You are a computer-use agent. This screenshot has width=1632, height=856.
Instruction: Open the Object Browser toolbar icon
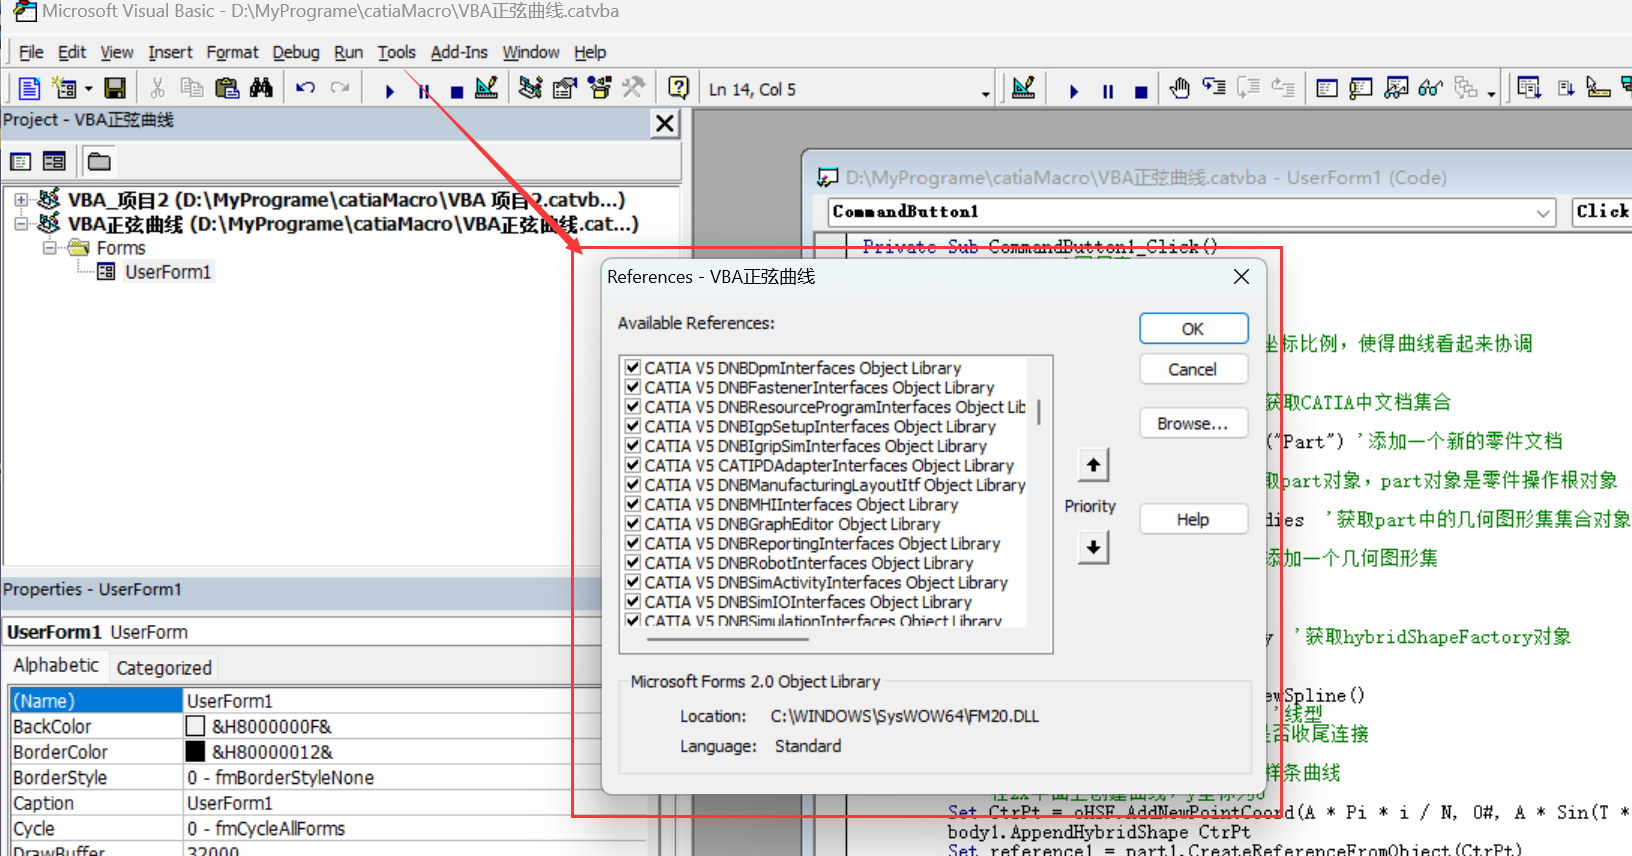click(599, 89)
